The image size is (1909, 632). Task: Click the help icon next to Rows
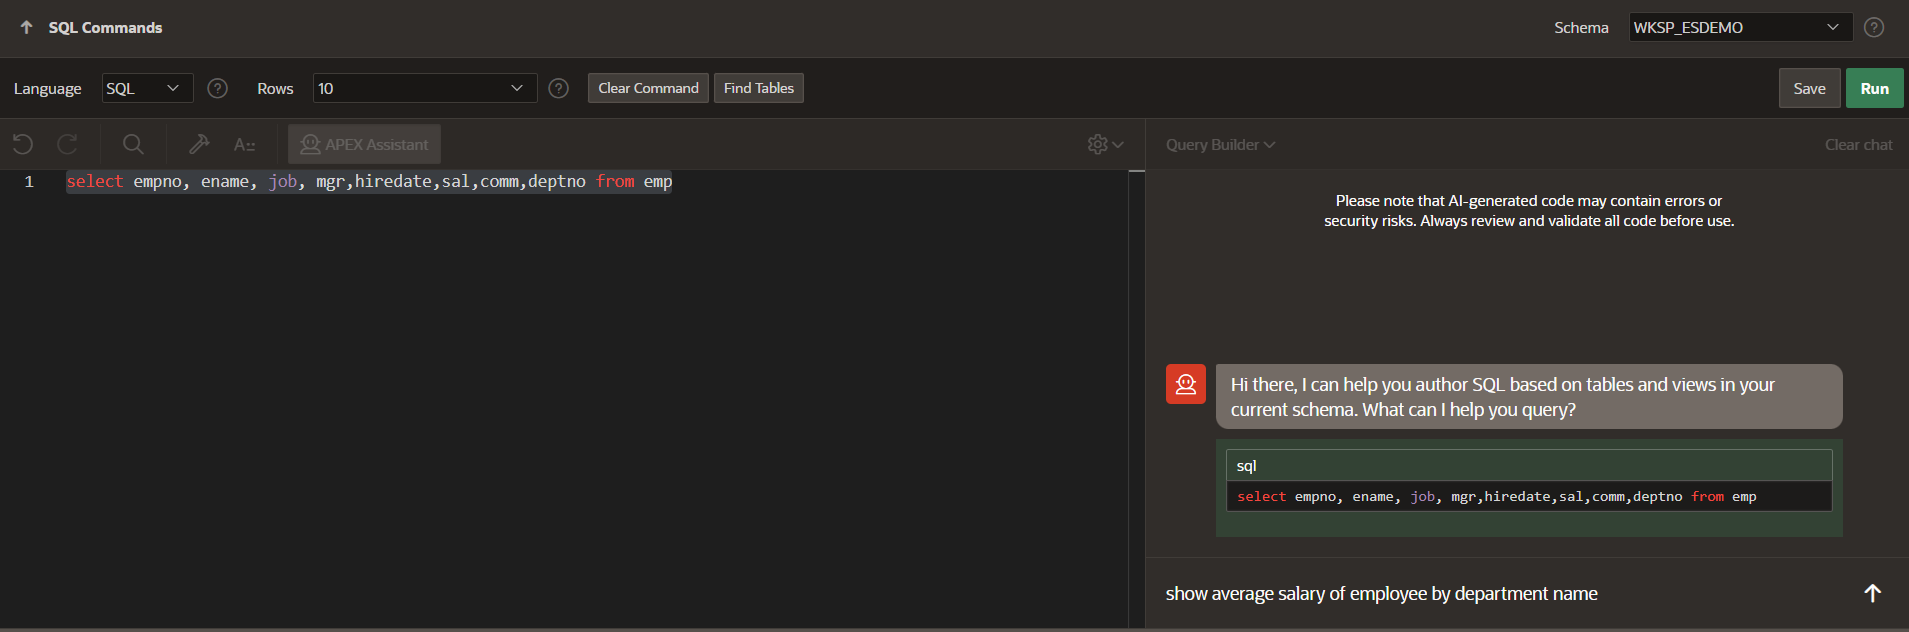(x=559, y=88)
